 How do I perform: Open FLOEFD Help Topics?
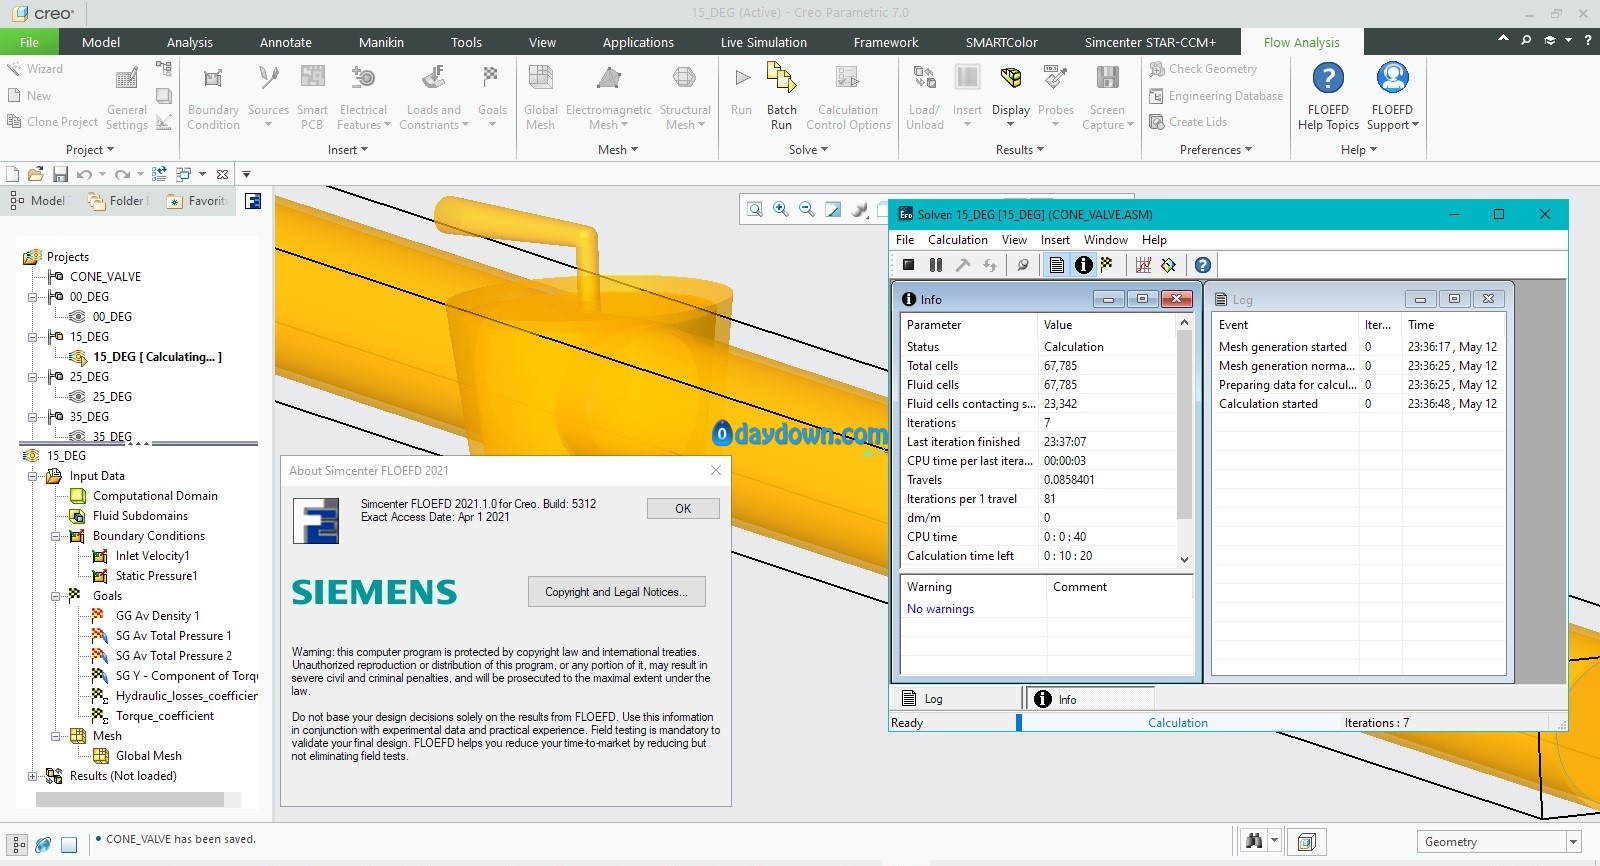click(1328, 96)
